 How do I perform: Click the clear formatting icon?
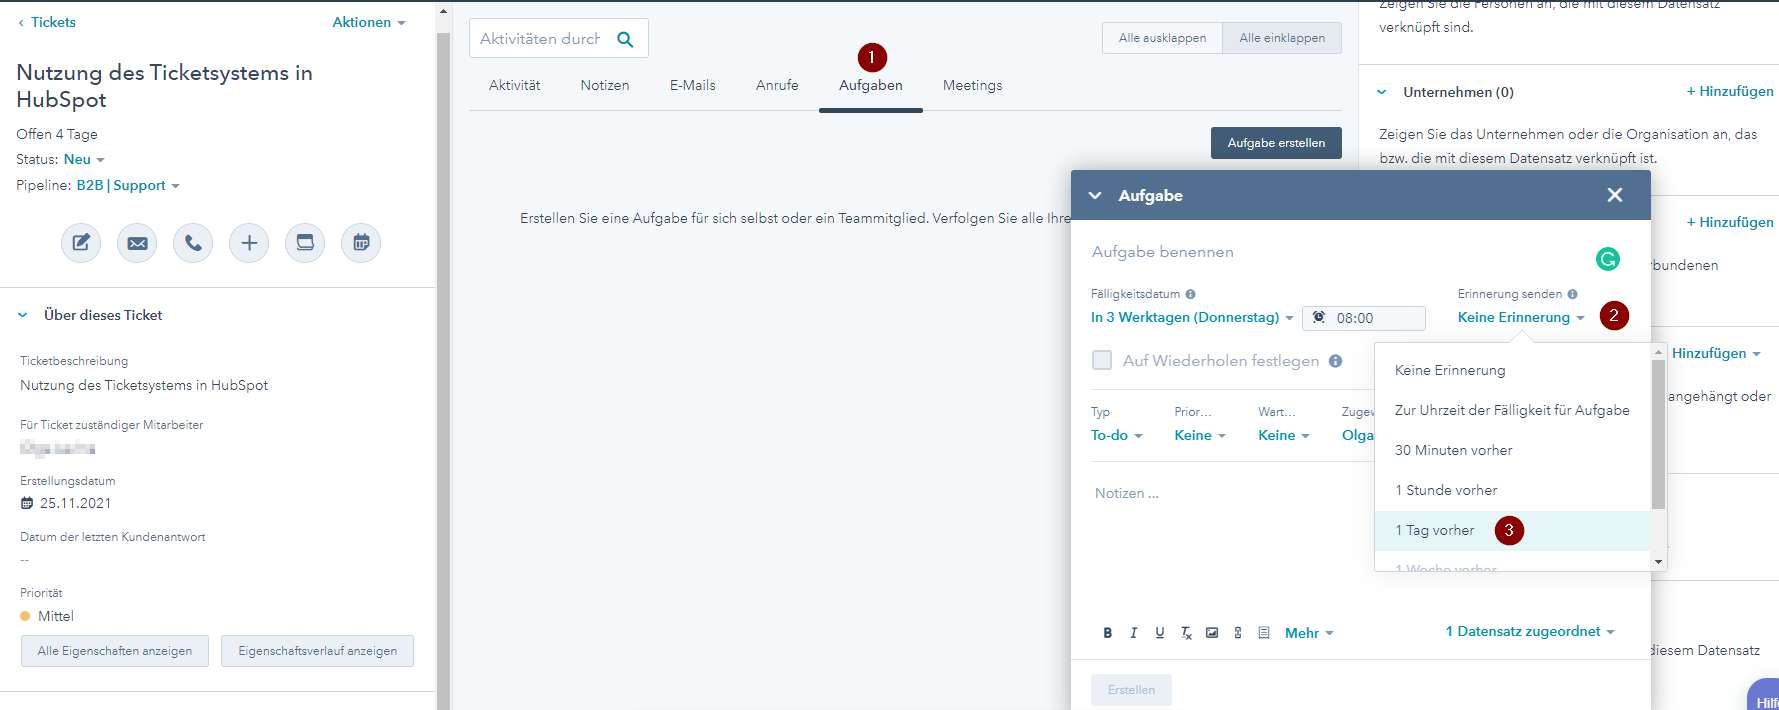(x=1186, y=633)
